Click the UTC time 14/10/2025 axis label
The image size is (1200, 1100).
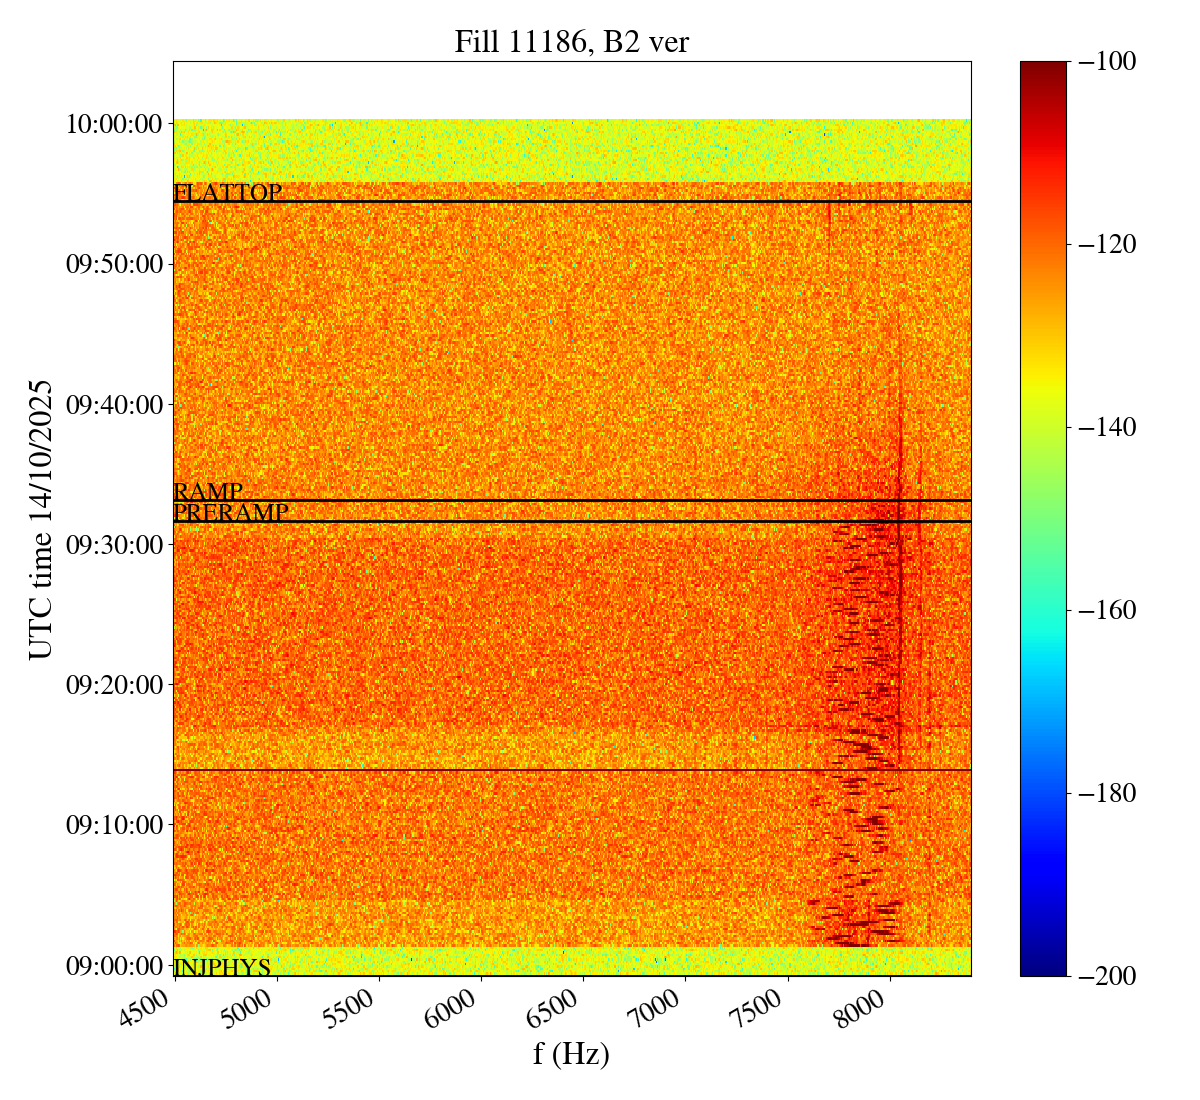click(x=41, y=519)
